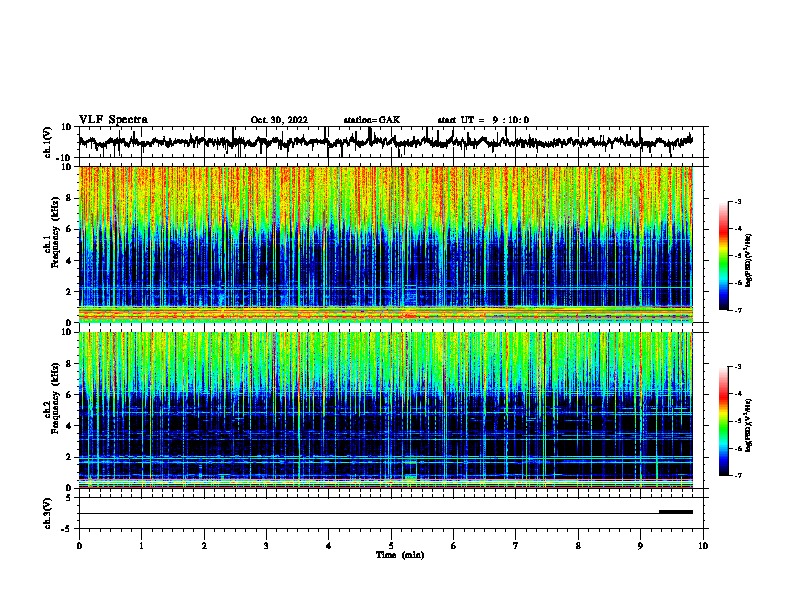
Task: Click the -7 value below ch.2 colorbar
Action: click(738, 475)
